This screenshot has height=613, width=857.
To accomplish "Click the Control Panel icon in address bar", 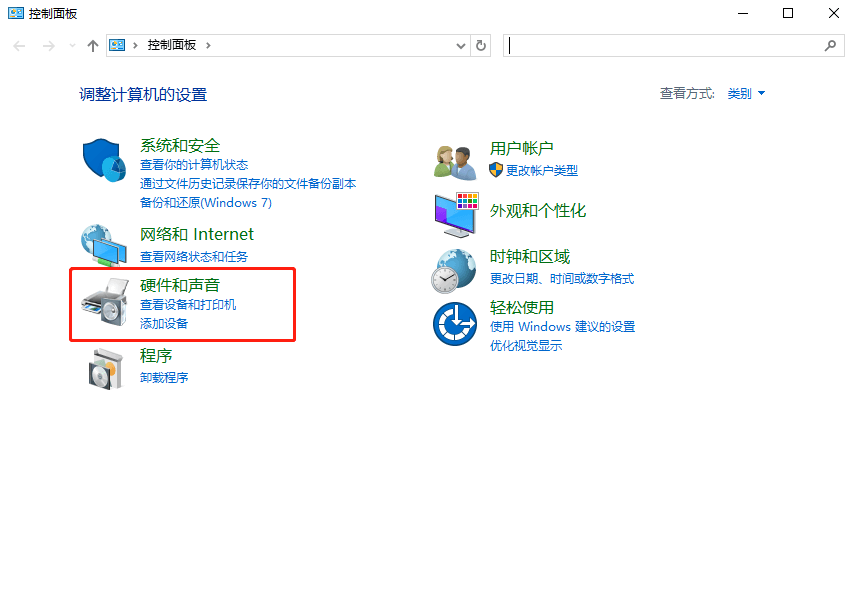I will [x=116, y=45].
